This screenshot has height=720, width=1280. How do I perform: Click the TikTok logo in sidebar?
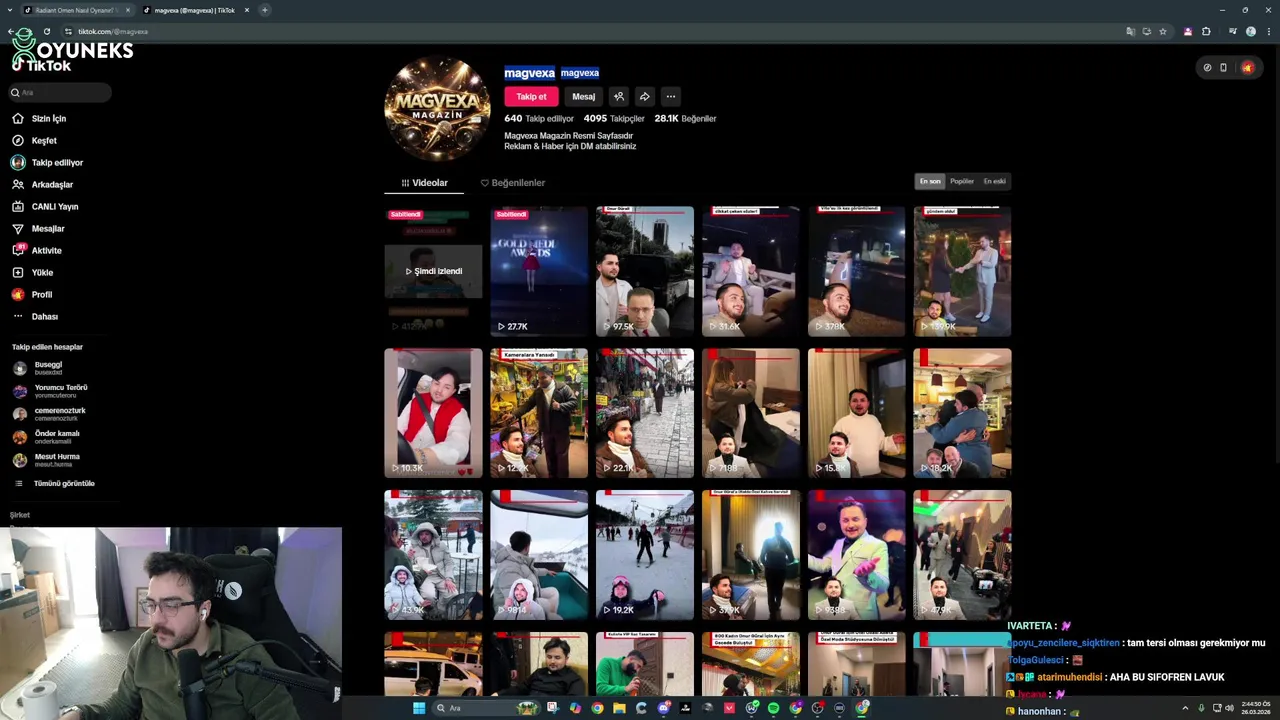(x=41, y=66)
